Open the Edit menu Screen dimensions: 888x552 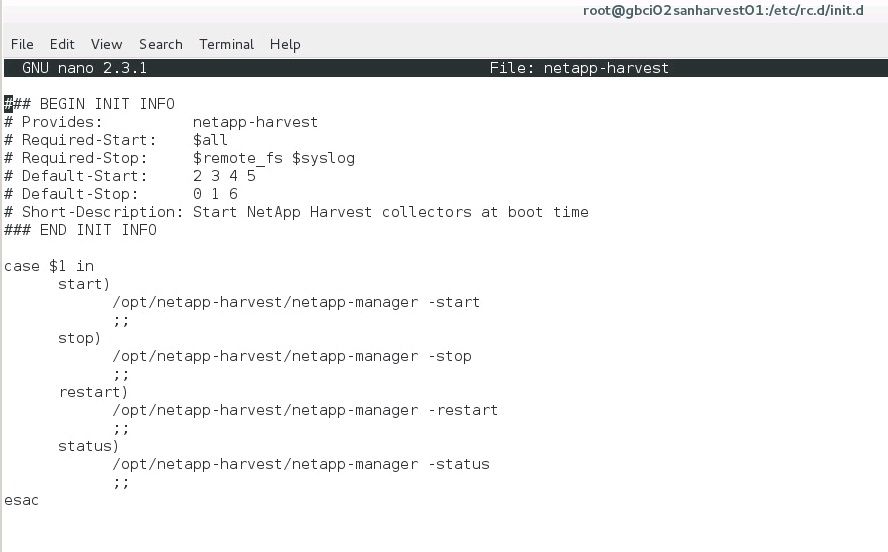click(62, 44)
